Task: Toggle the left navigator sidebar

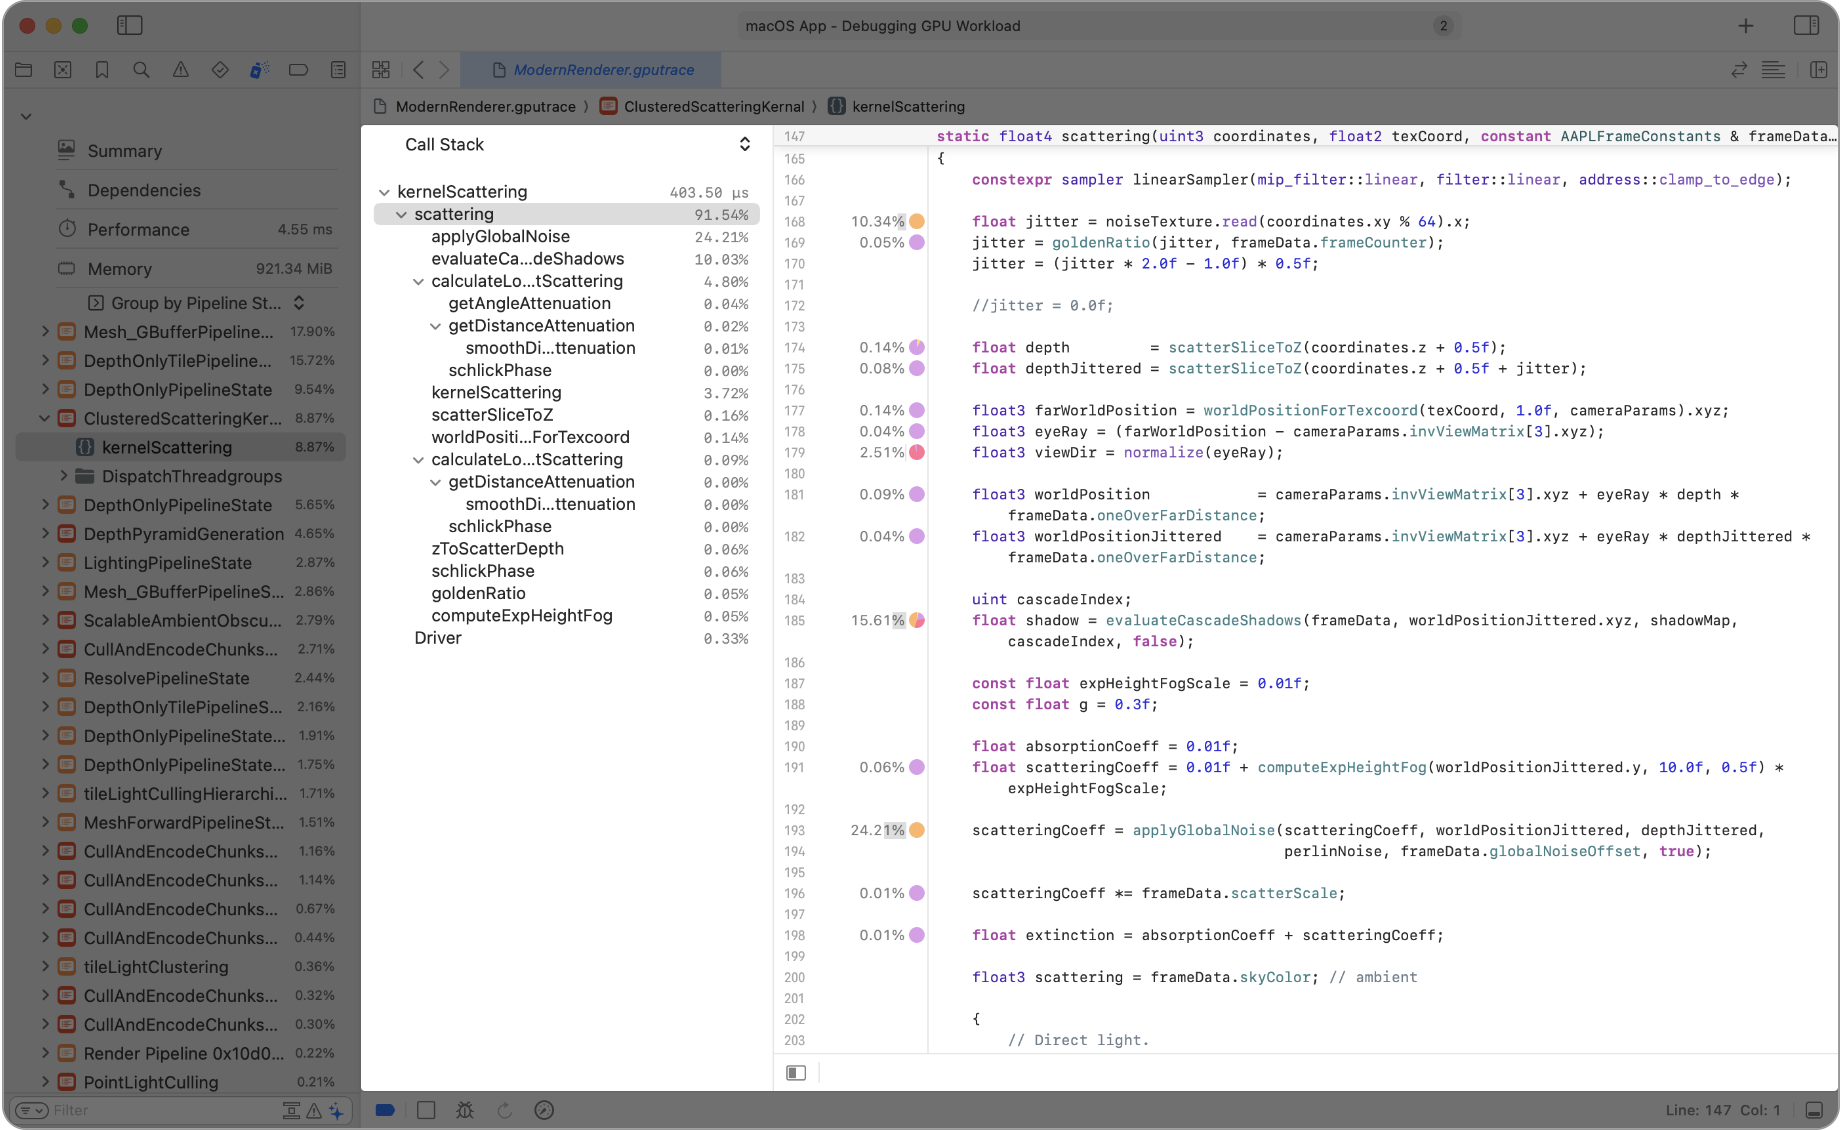Action: pyautogui.click(x=130, y=26)
